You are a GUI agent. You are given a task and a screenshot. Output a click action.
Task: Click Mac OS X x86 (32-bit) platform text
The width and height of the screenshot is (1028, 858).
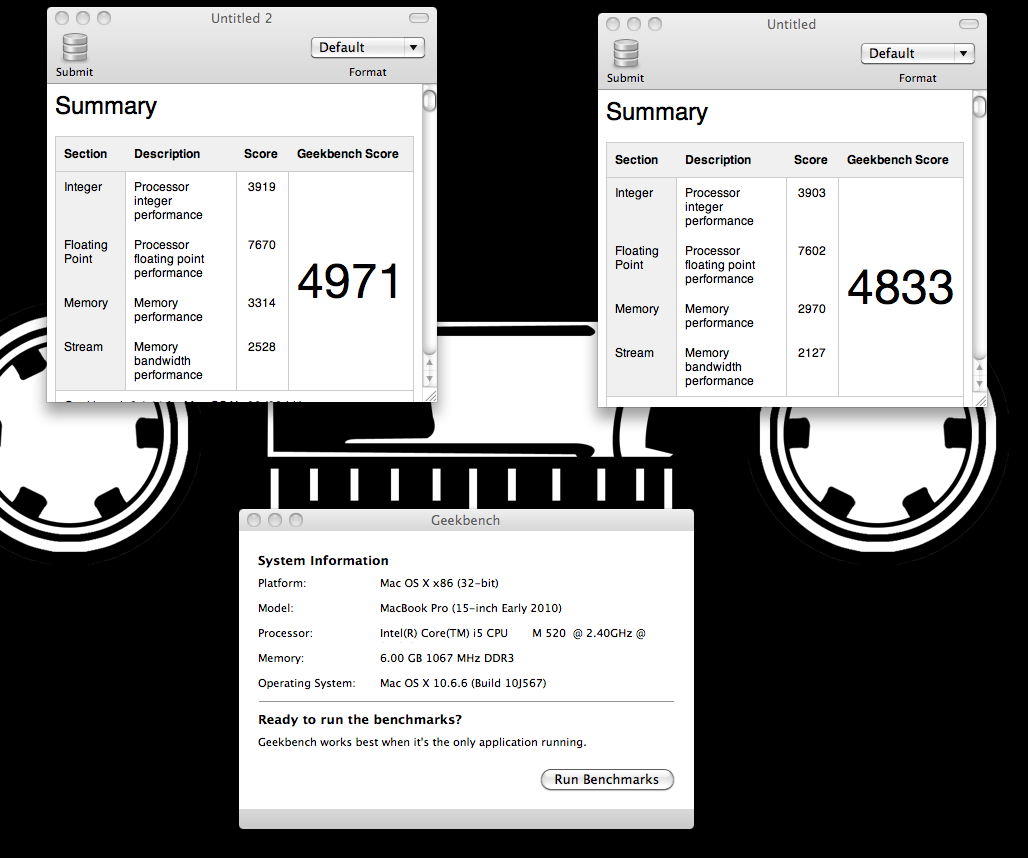click(439, 583)
